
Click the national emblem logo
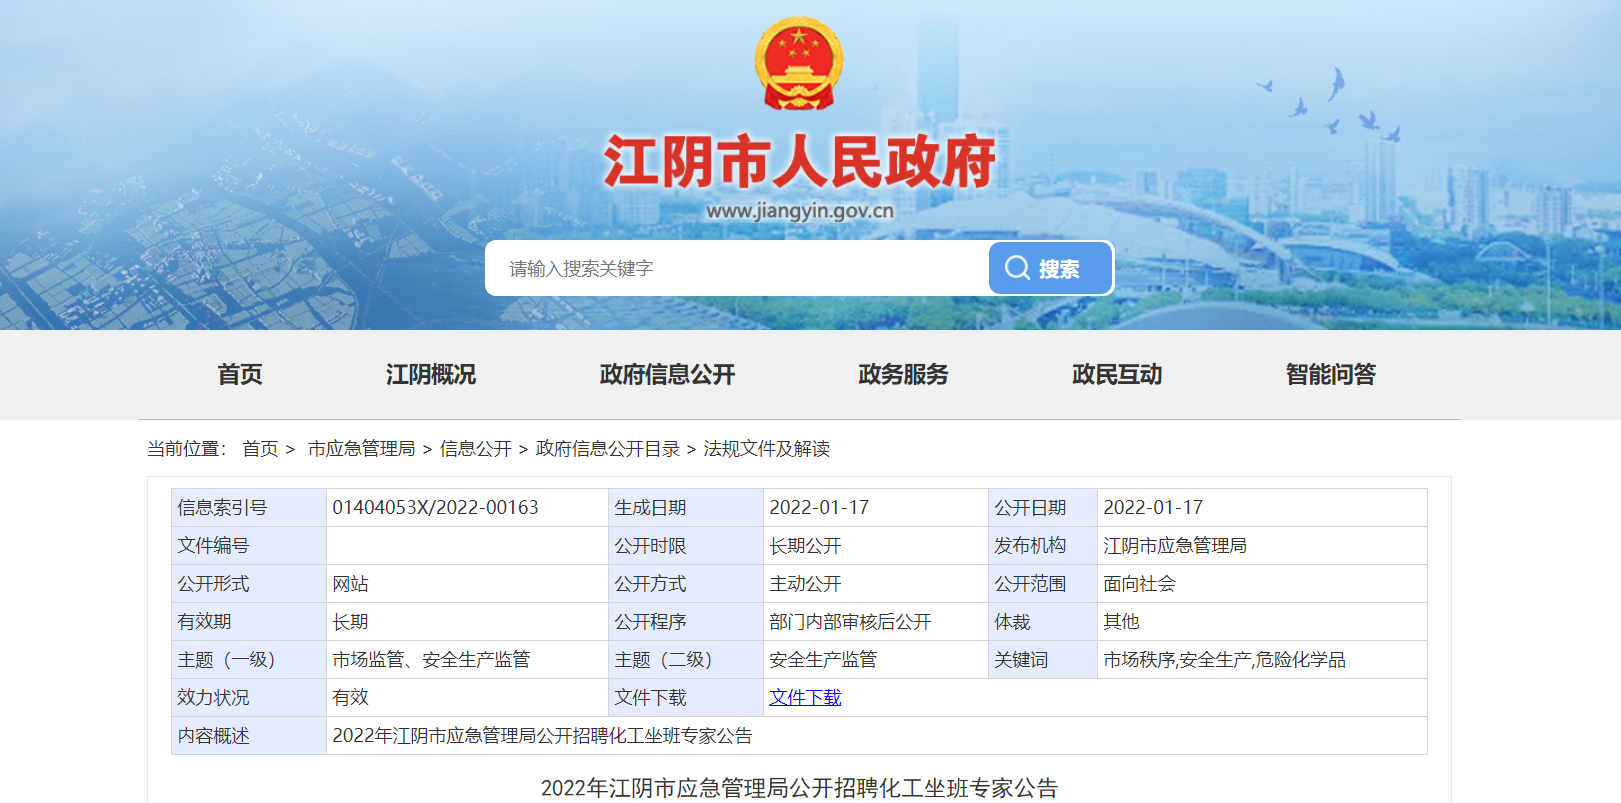[798, 63]
